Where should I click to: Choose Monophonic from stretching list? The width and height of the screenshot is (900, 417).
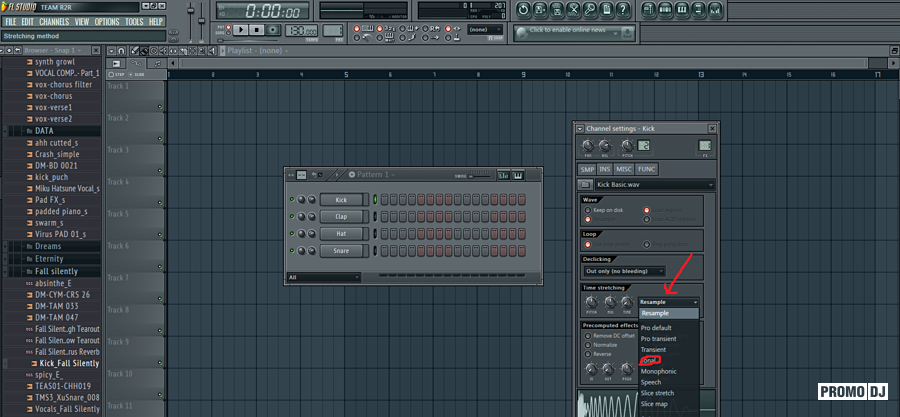click(x=659, y=370)
